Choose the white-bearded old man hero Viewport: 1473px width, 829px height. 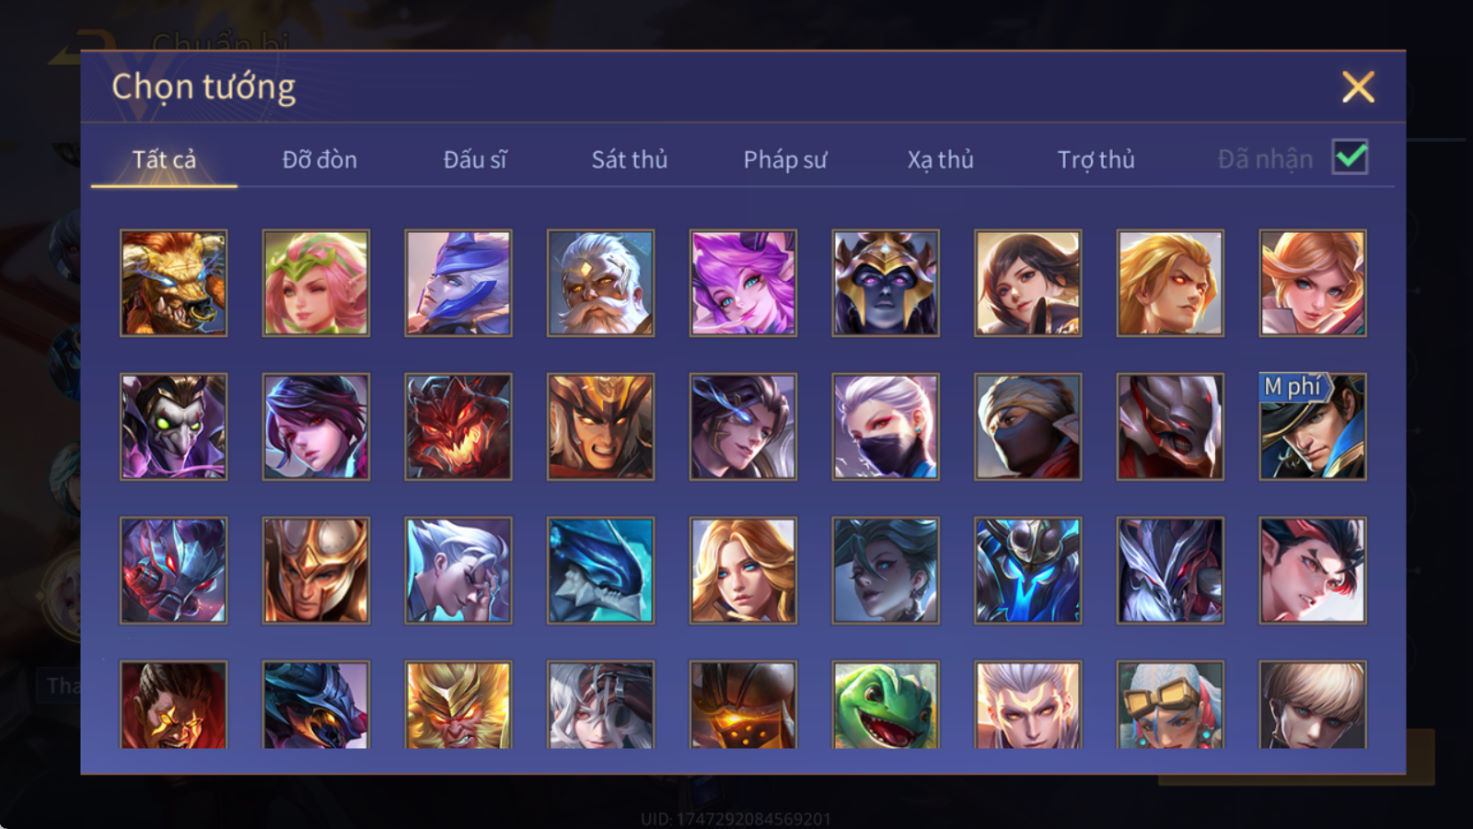[601, 283]
